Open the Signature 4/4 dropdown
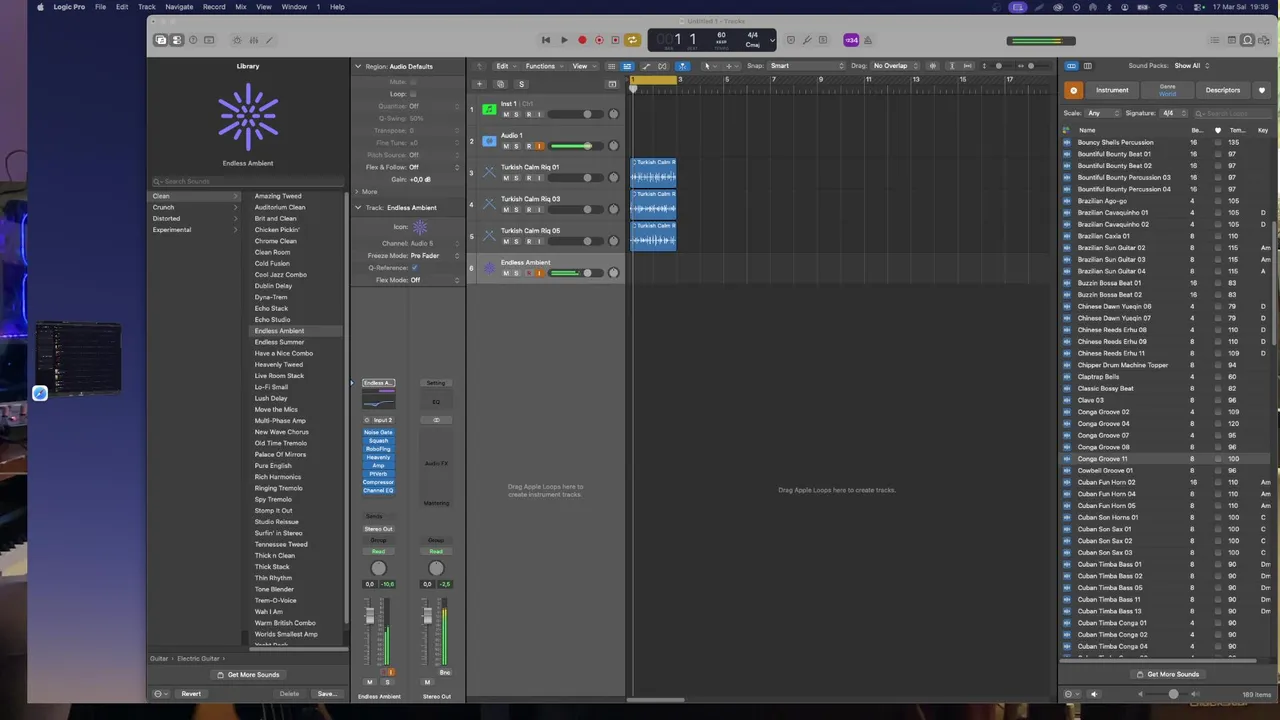 (x=1172, y=113)
